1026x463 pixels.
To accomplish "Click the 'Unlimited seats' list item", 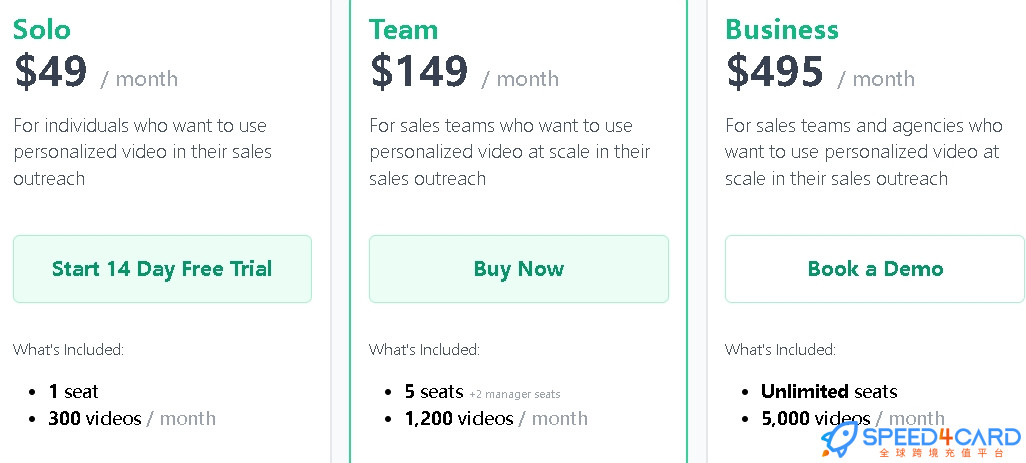I will tap(829, 392).
